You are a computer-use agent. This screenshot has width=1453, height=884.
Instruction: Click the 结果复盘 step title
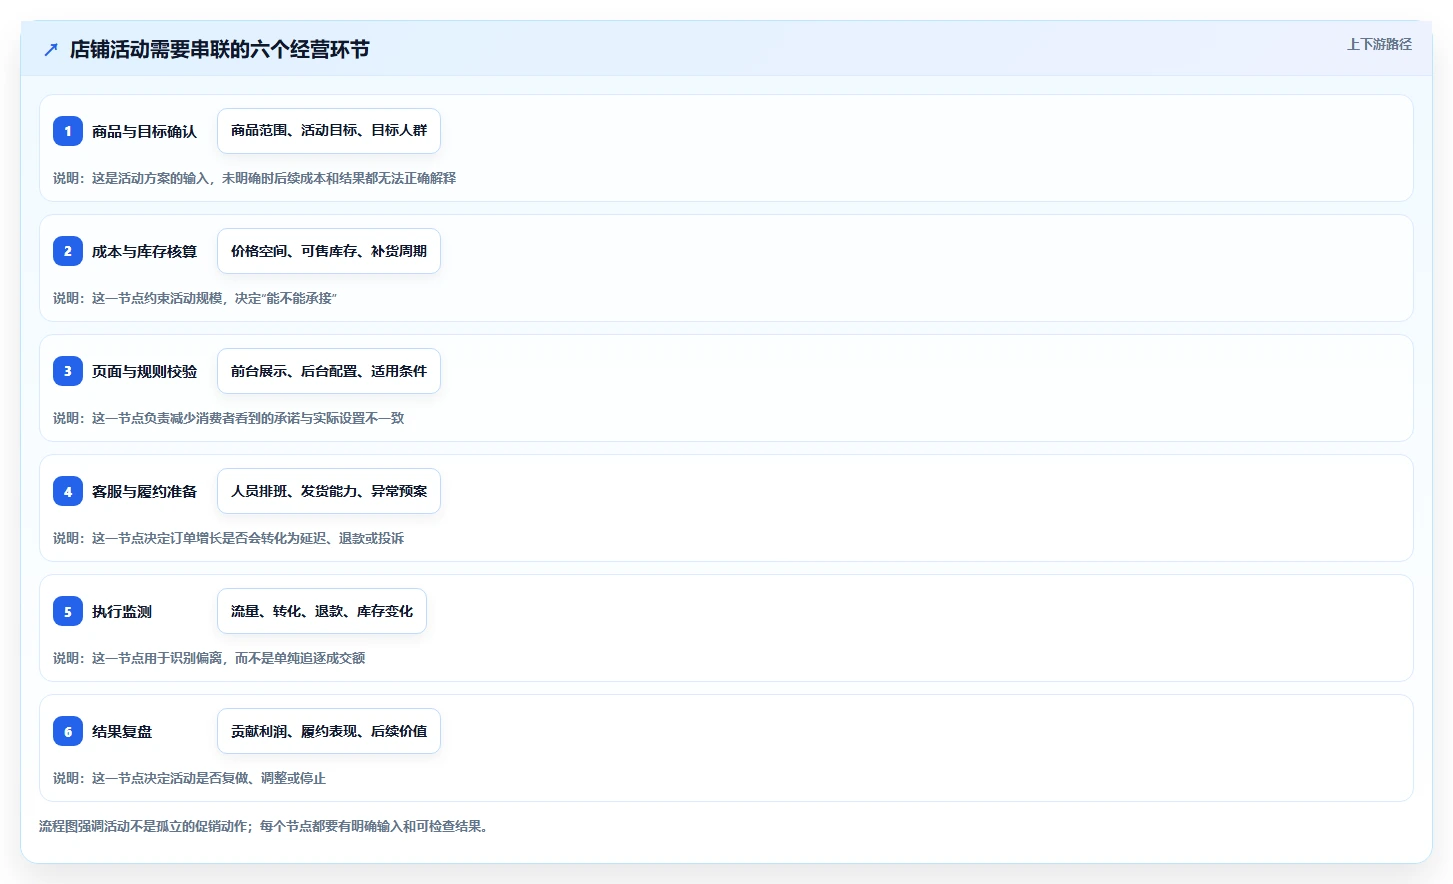tap(122, 731)
